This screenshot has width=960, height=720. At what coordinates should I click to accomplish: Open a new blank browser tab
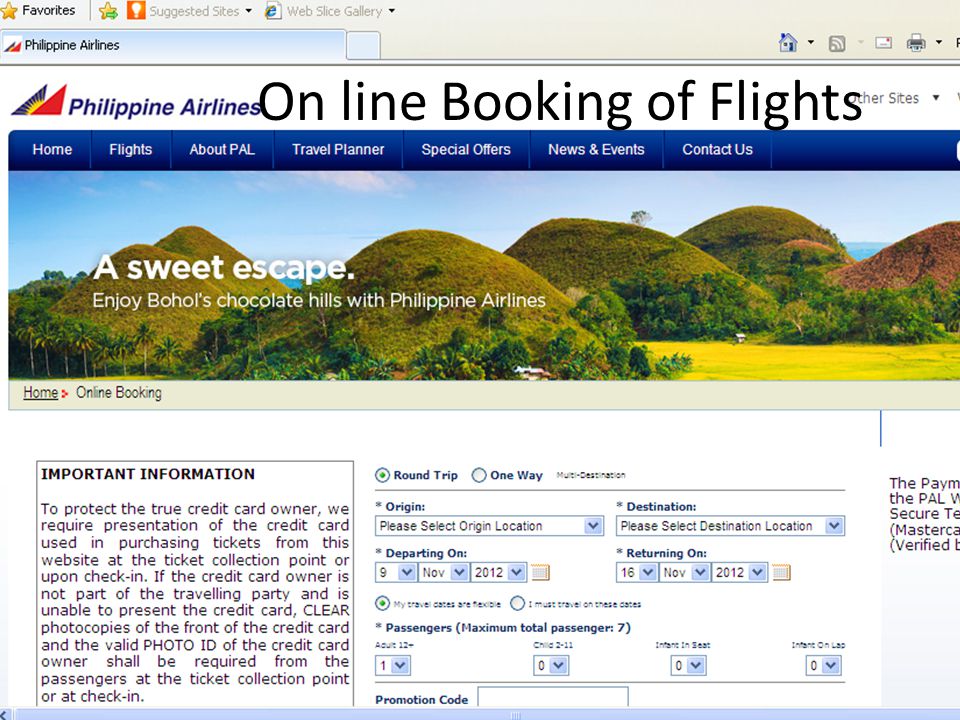click(x=363, y=46)
